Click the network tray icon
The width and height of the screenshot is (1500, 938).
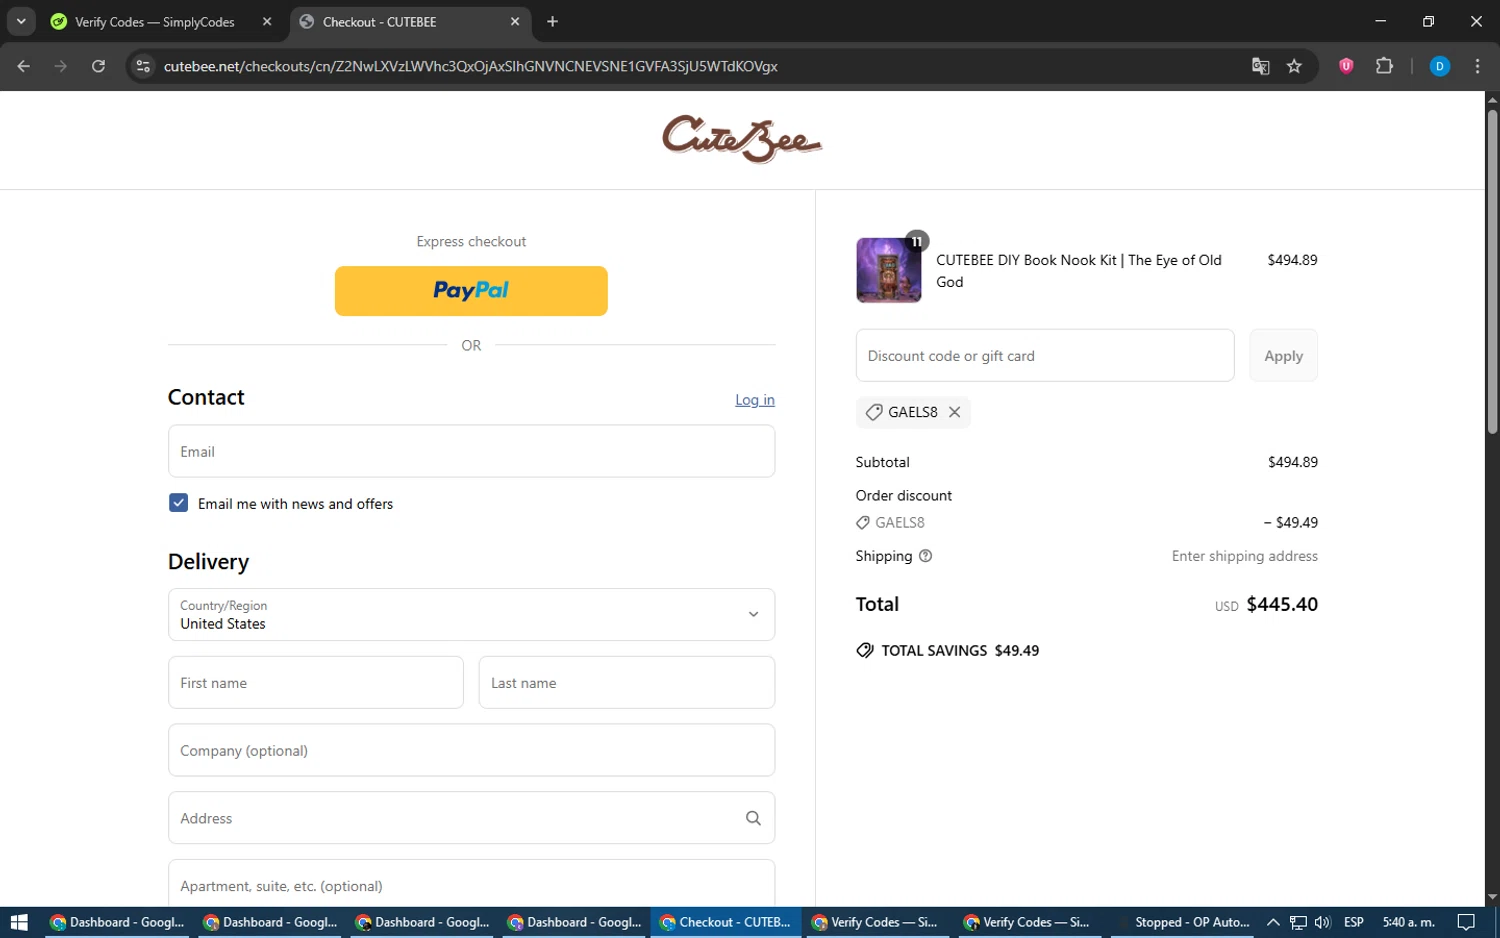coord(1298,922)
